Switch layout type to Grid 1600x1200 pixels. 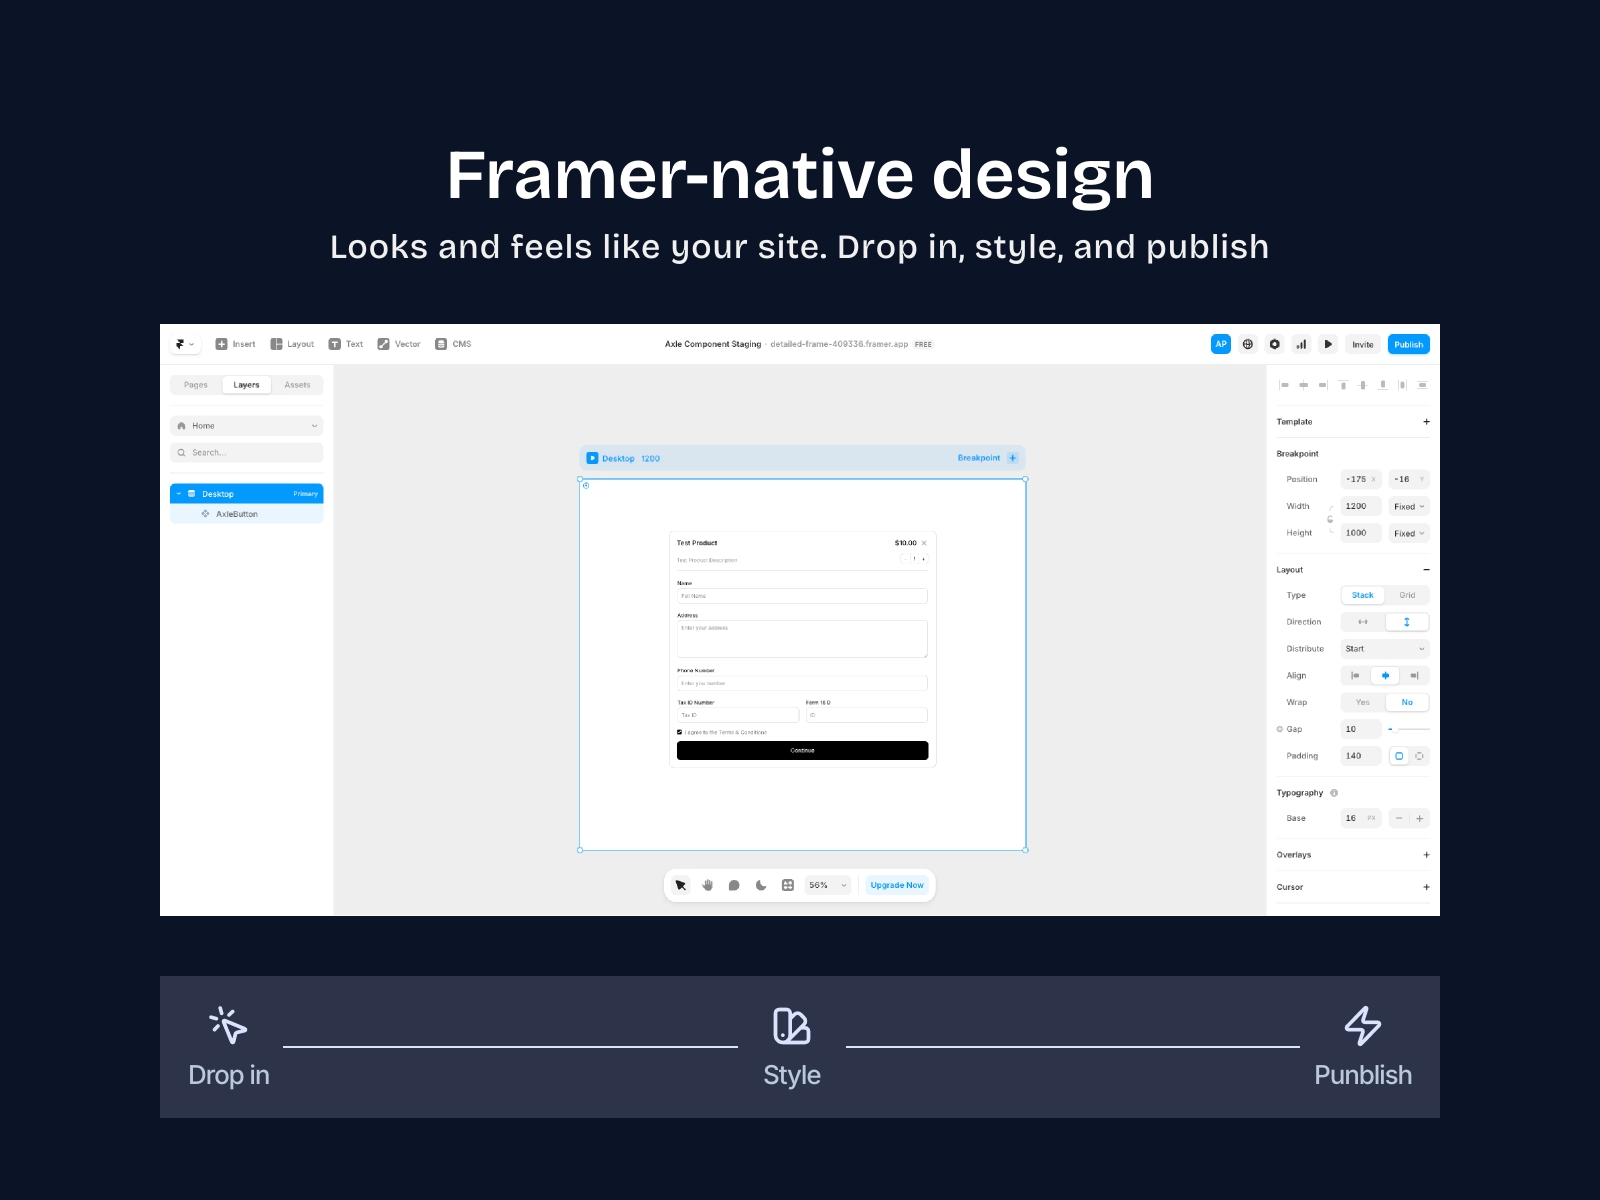click(1407, 595)
